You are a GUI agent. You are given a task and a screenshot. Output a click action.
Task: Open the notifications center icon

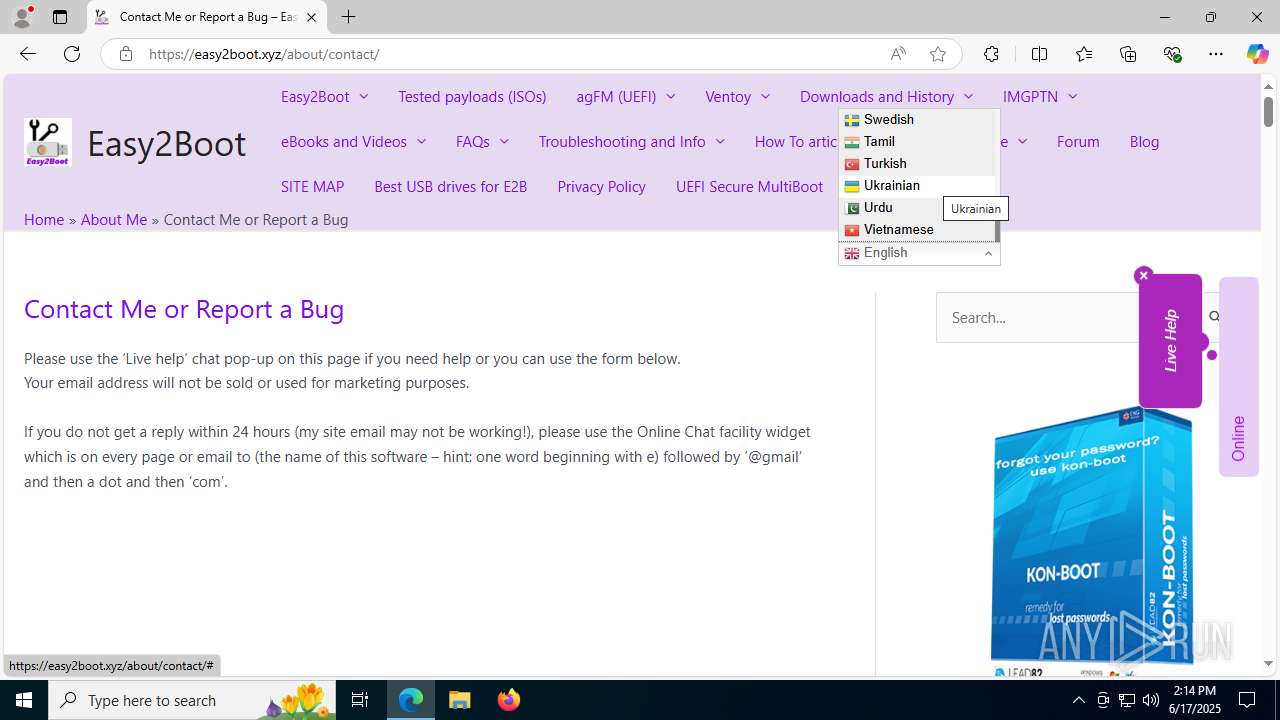click(x=1248, y=700)
